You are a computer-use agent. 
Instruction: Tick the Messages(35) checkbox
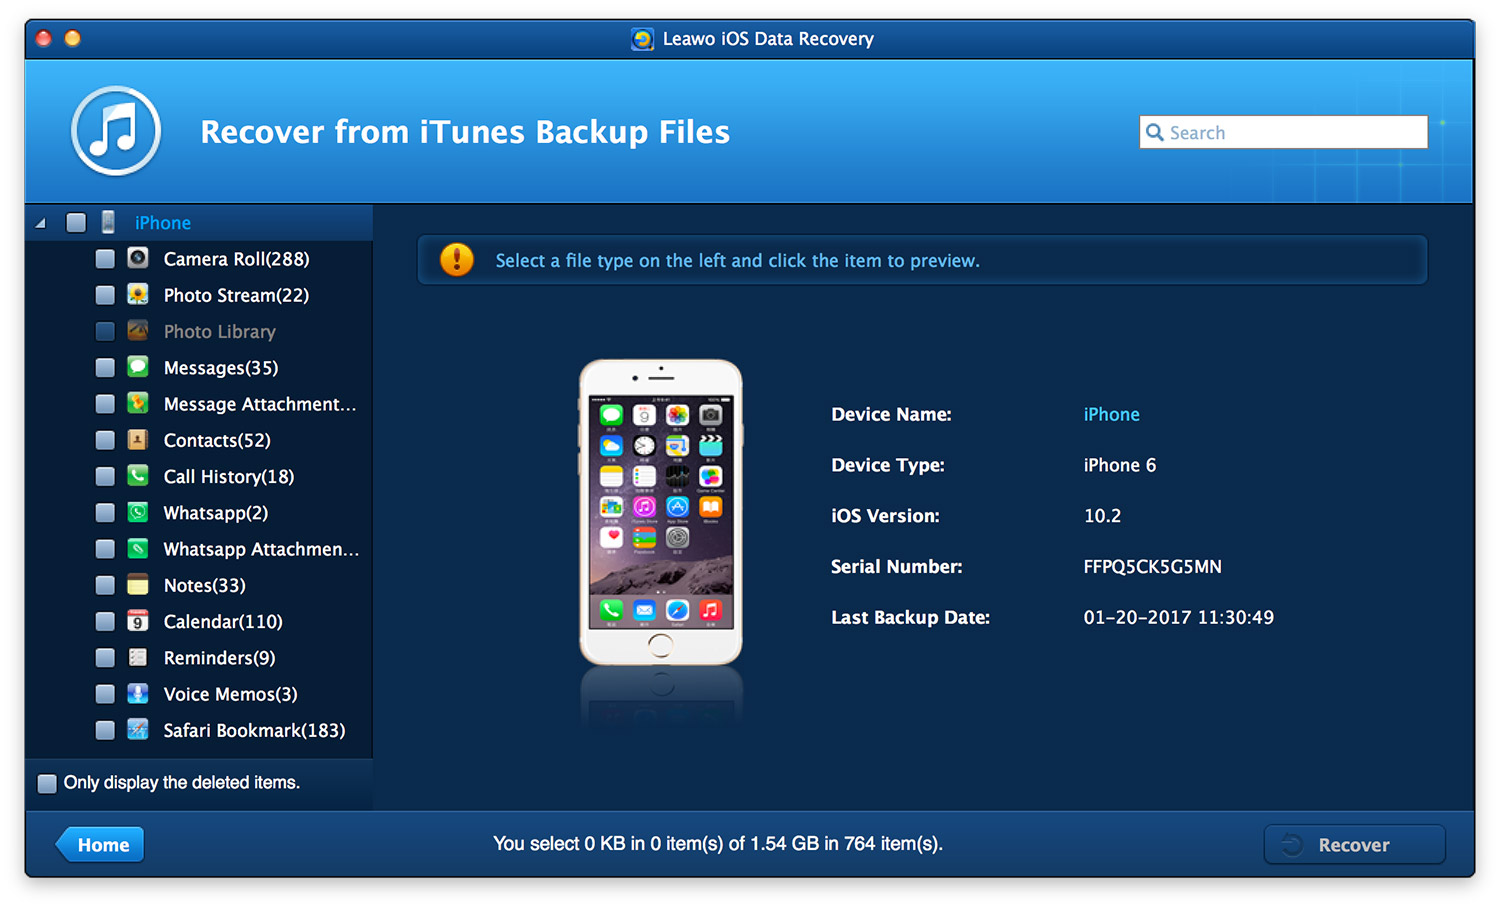click(105, 368)
